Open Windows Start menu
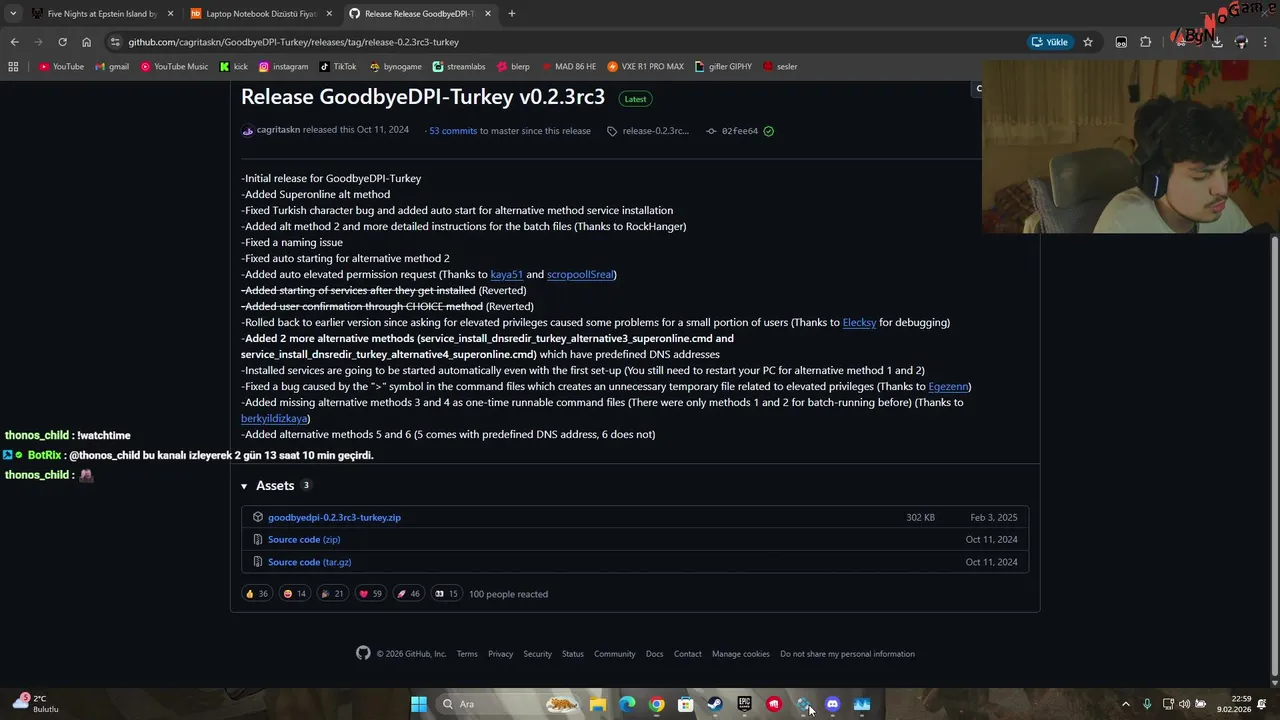This screenshot has width=1280, height=720. (x=419, y=704)
